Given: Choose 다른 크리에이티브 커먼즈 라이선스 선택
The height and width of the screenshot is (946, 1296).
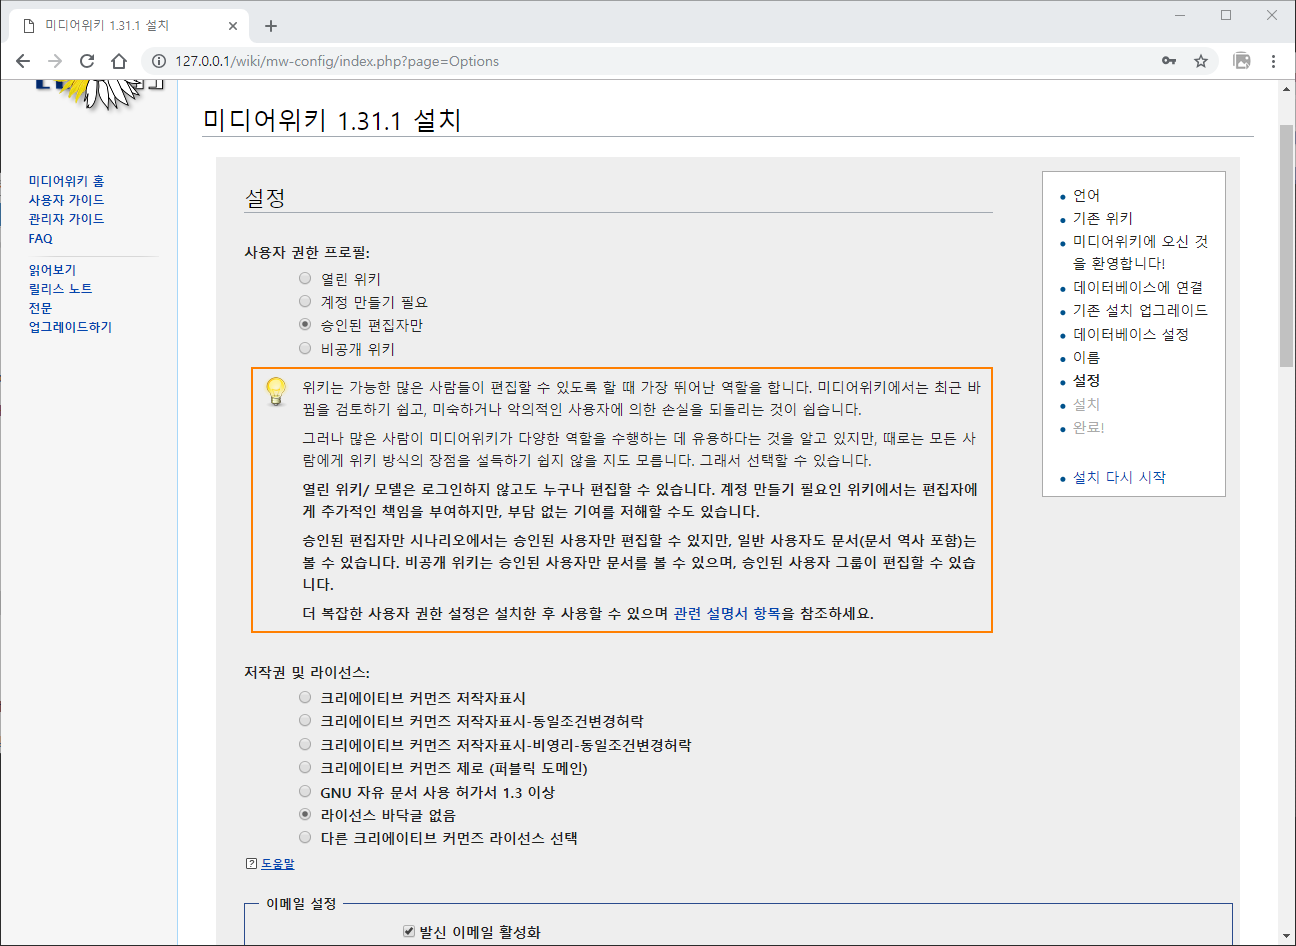Looking at the screenshot, I should click(305, 837).
